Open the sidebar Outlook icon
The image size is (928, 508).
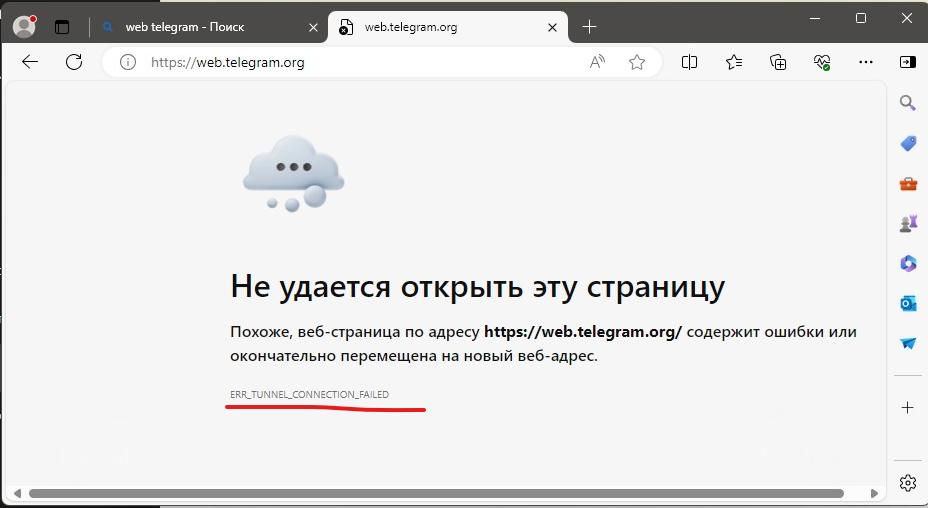point(908,304)
